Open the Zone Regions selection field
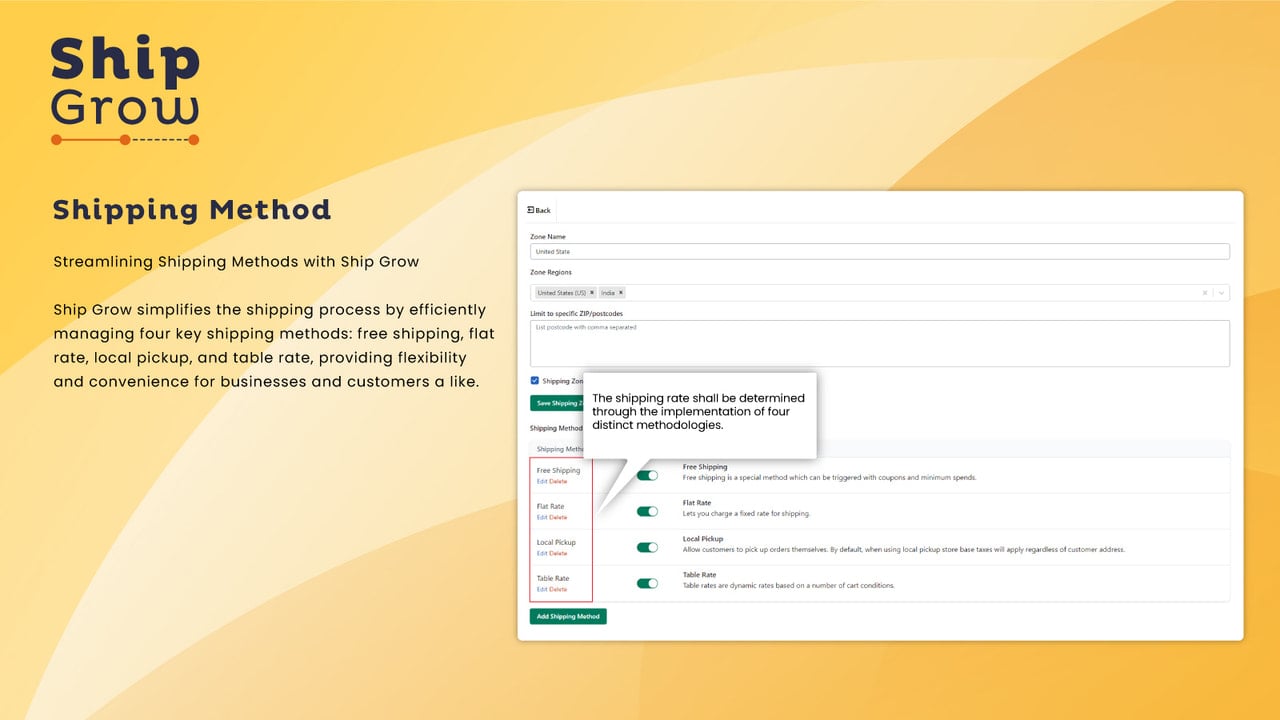Viewport: 1280px width, 720px height. point(880,293)
